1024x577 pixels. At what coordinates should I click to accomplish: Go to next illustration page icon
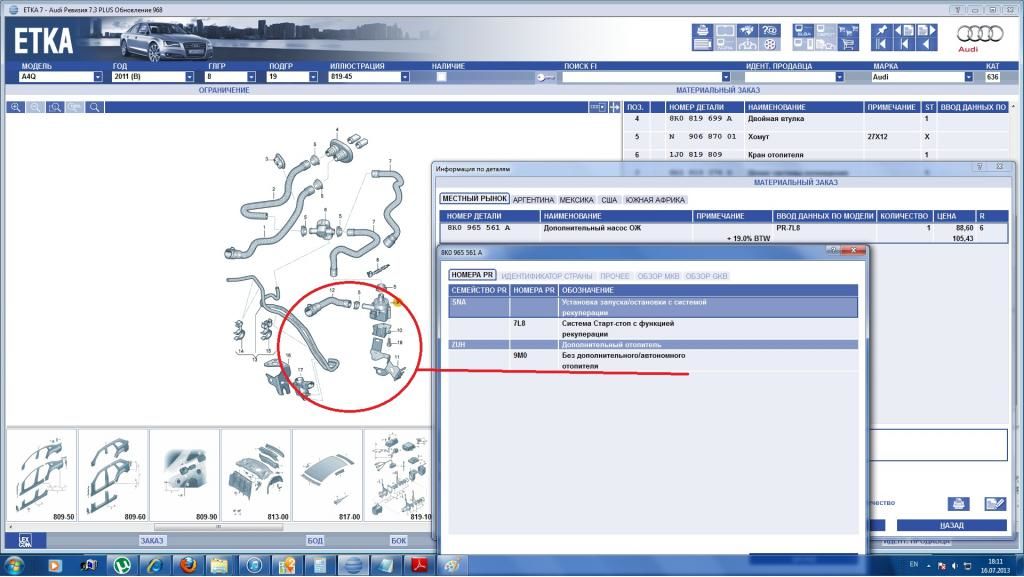pyautogui.click(x=927, y=30)
